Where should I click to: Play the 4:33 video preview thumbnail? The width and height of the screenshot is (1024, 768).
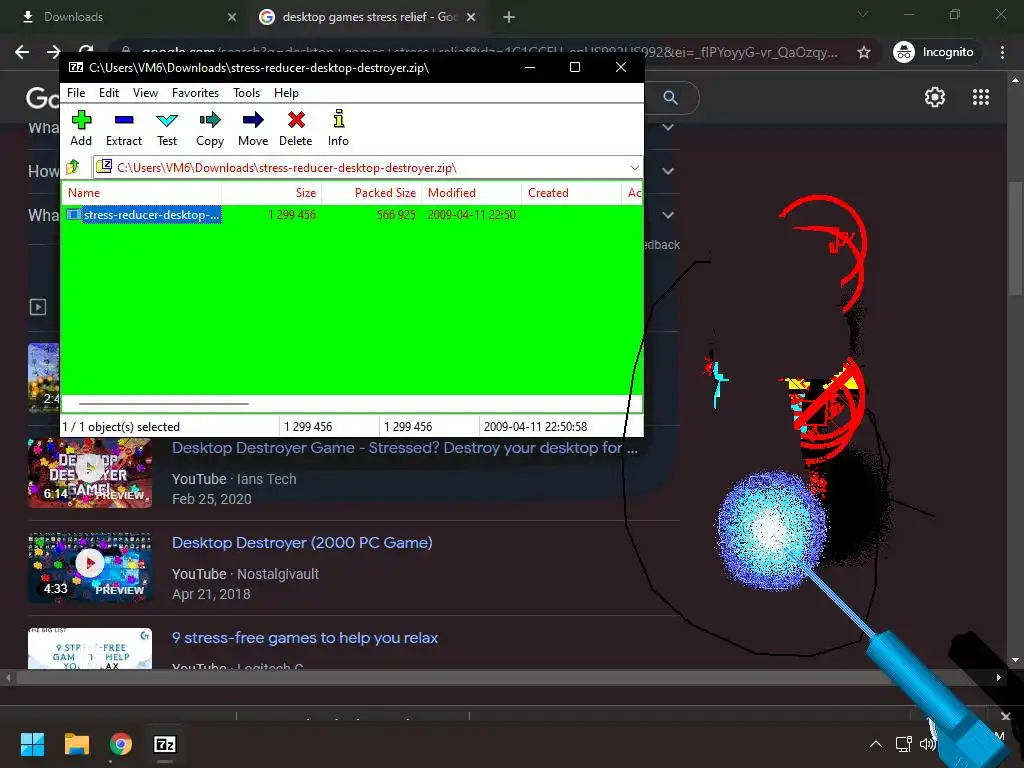click(89, 568)
